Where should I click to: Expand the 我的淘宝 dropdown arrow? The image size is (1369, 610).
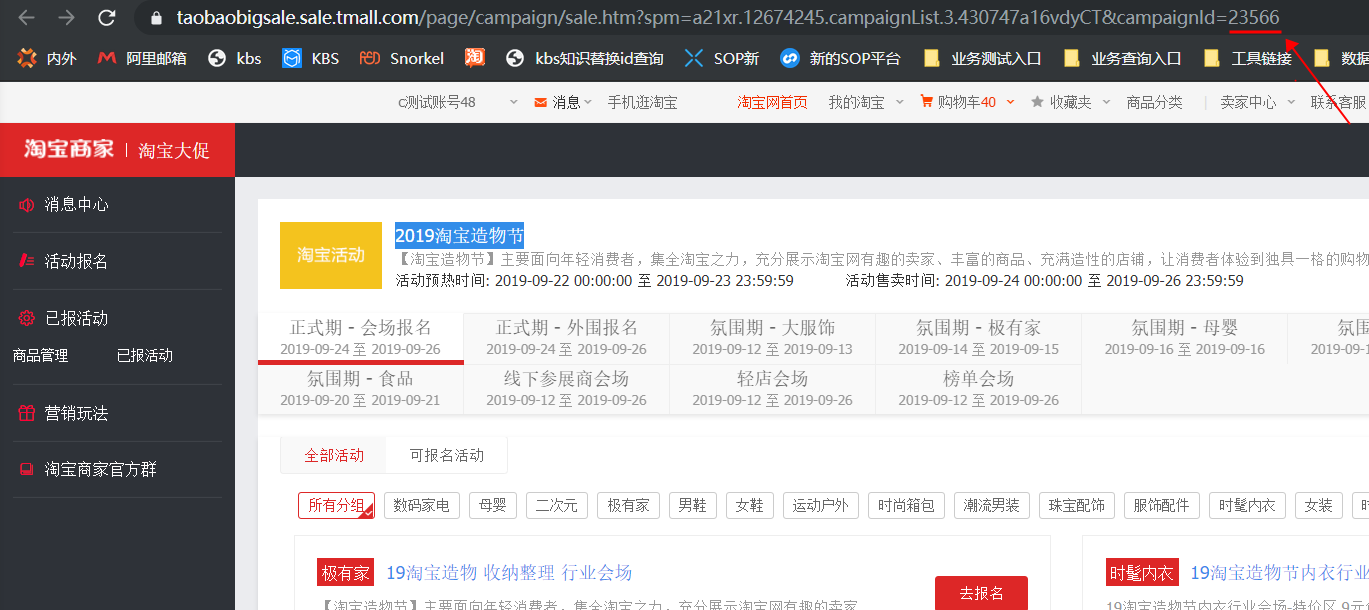click(x=899, y=102)
